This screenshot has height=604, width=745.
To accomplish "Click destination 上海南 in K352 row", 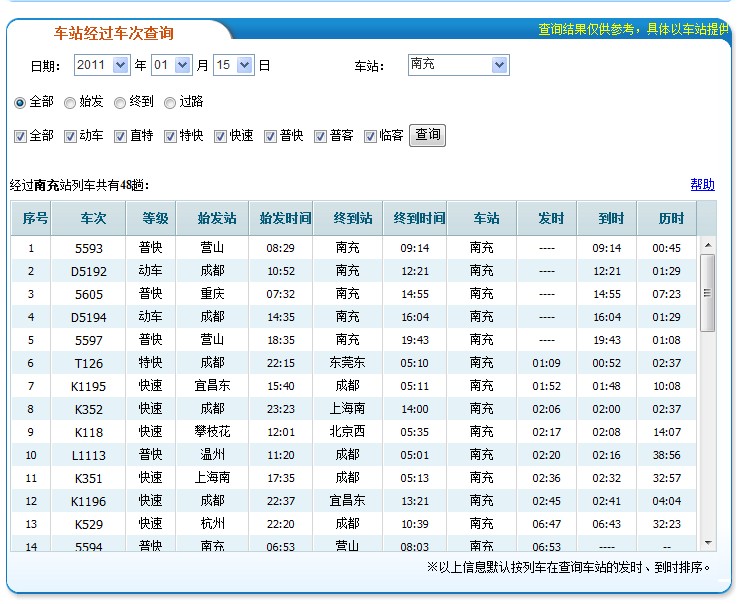I will [x=347, y=408].
